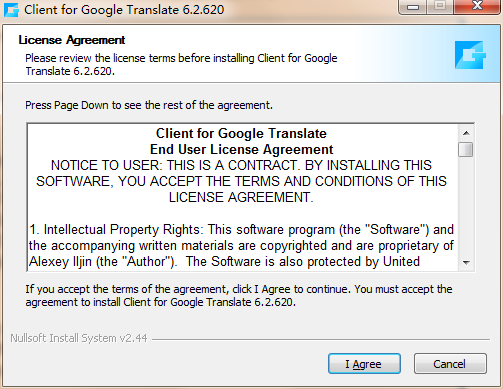This screenshot has height=389, width=503.
Task: Click the window title 'Client for Google Translate 6.2.620'
Action: point(124,10)
